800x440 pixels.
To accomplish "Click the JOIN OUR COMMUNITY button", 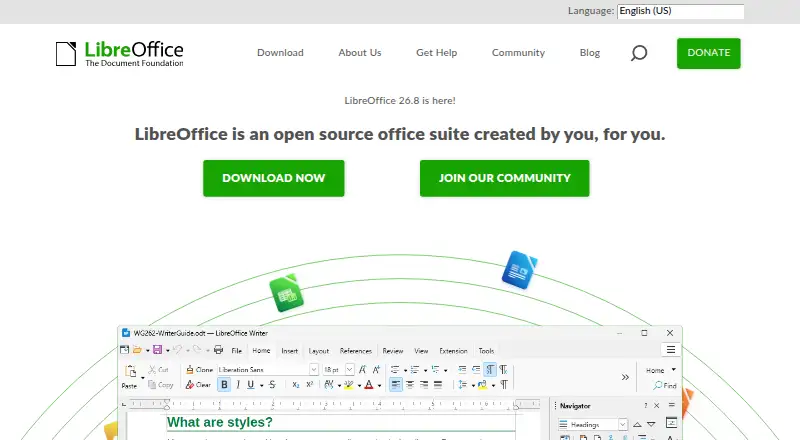I will 505,178.
